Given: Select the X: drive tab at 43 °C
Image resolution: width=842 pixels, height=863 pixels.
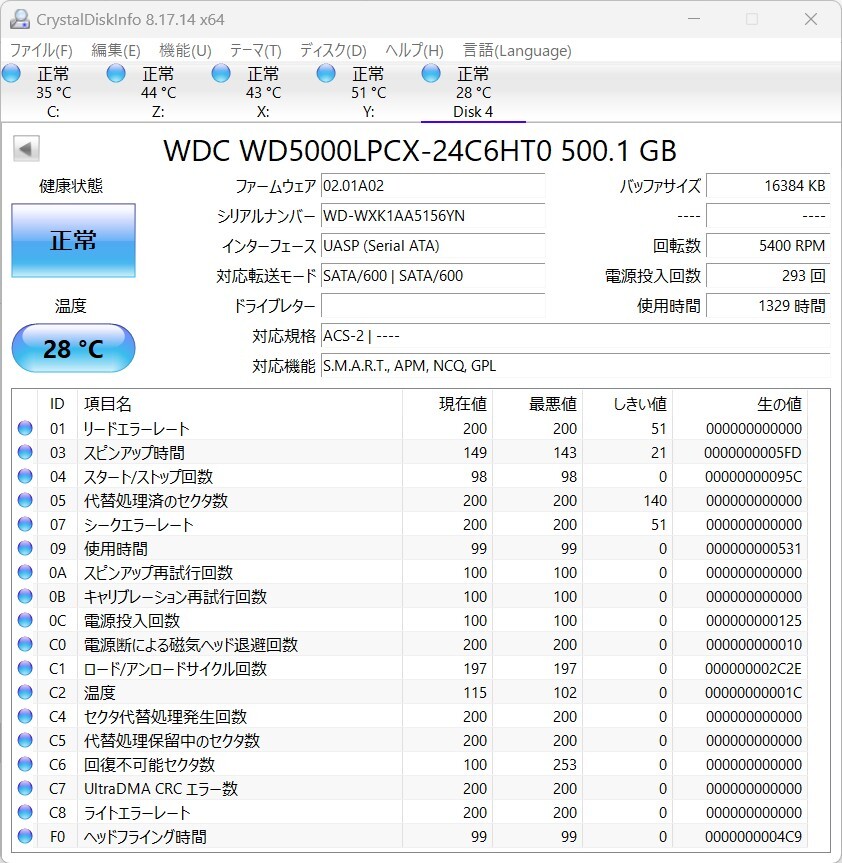Looking at the screenshot, I should (x=263, y=92).
